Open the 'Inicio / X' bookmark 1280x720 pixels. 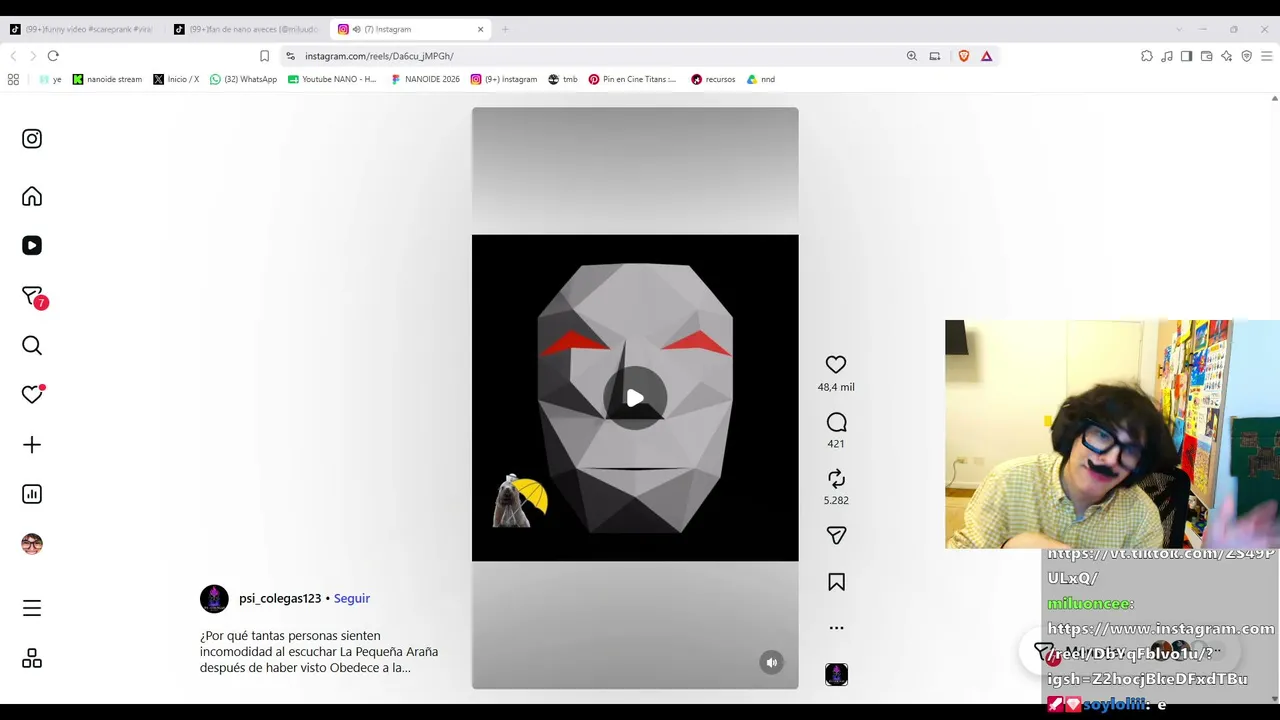click(176, 79)
